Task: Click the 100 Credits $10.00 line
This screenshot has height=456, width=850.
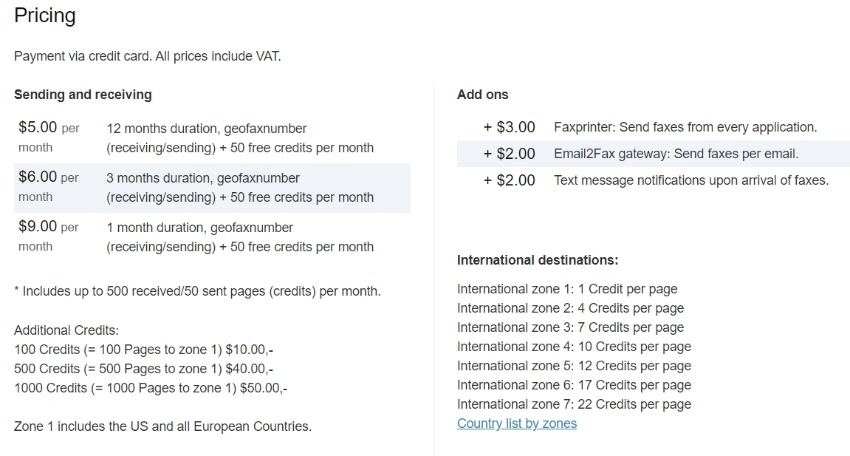Action: (x=144, y=350)
